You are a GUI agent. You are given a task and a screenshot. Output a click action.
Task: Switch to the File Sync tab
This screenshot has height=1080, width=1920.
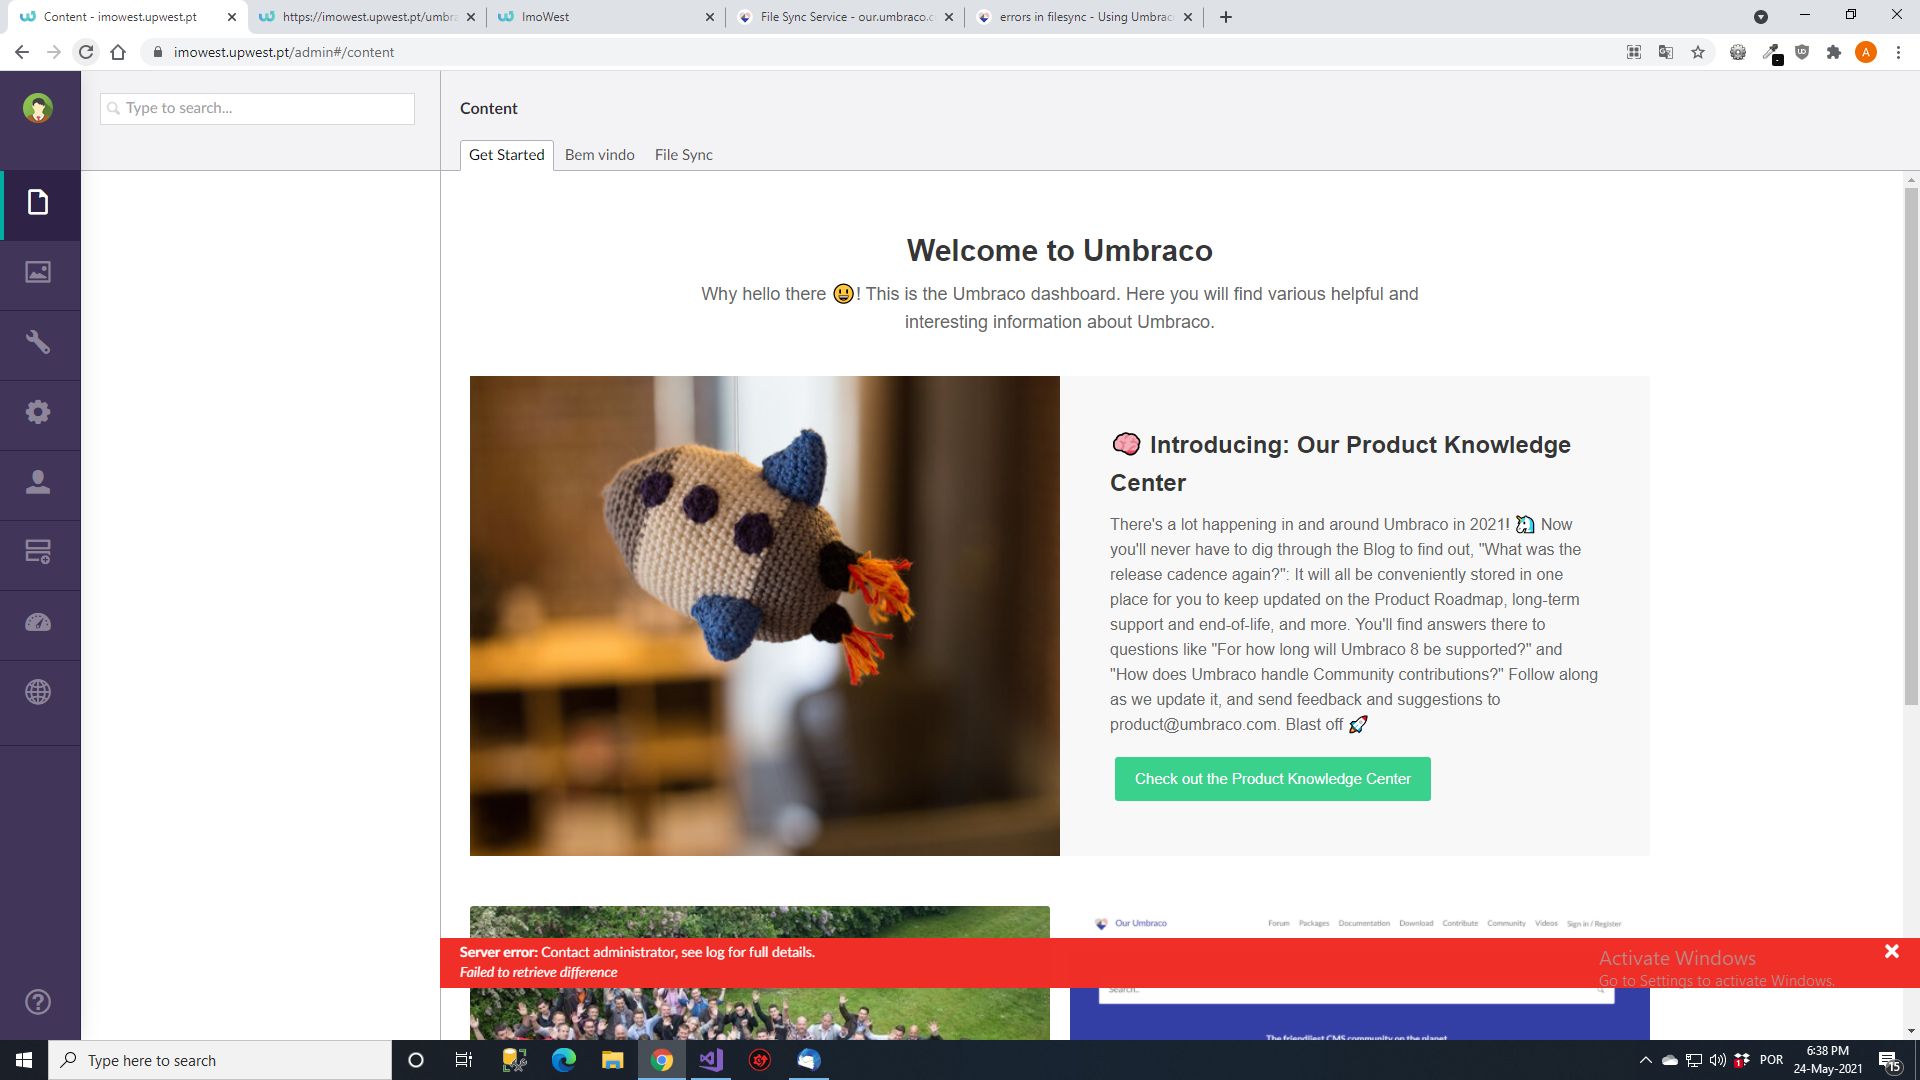point(683,155)
